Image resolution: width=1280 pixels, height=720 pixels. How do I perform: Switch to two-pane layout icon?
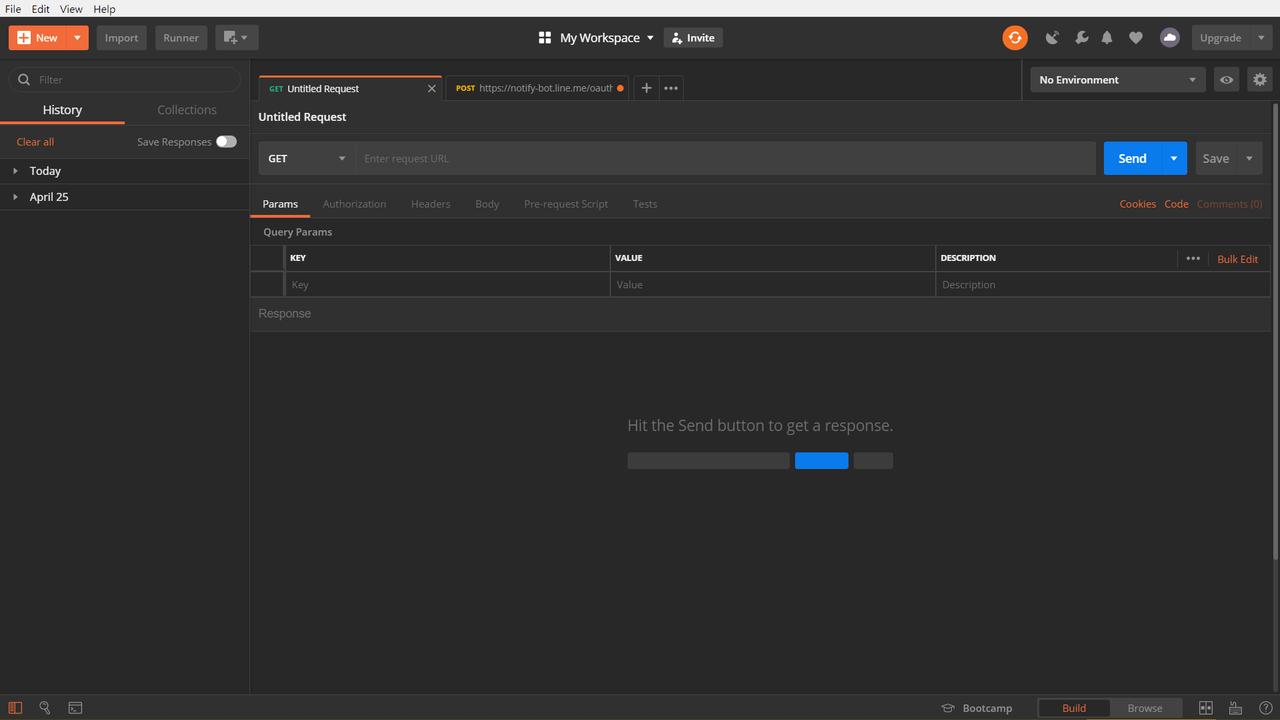(1206, 708)
